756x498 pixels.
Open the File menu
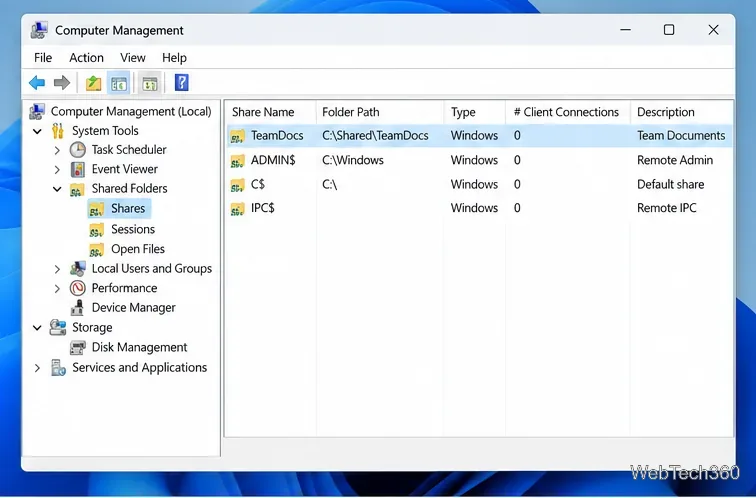pyautogui.click(x=43, y=58)
